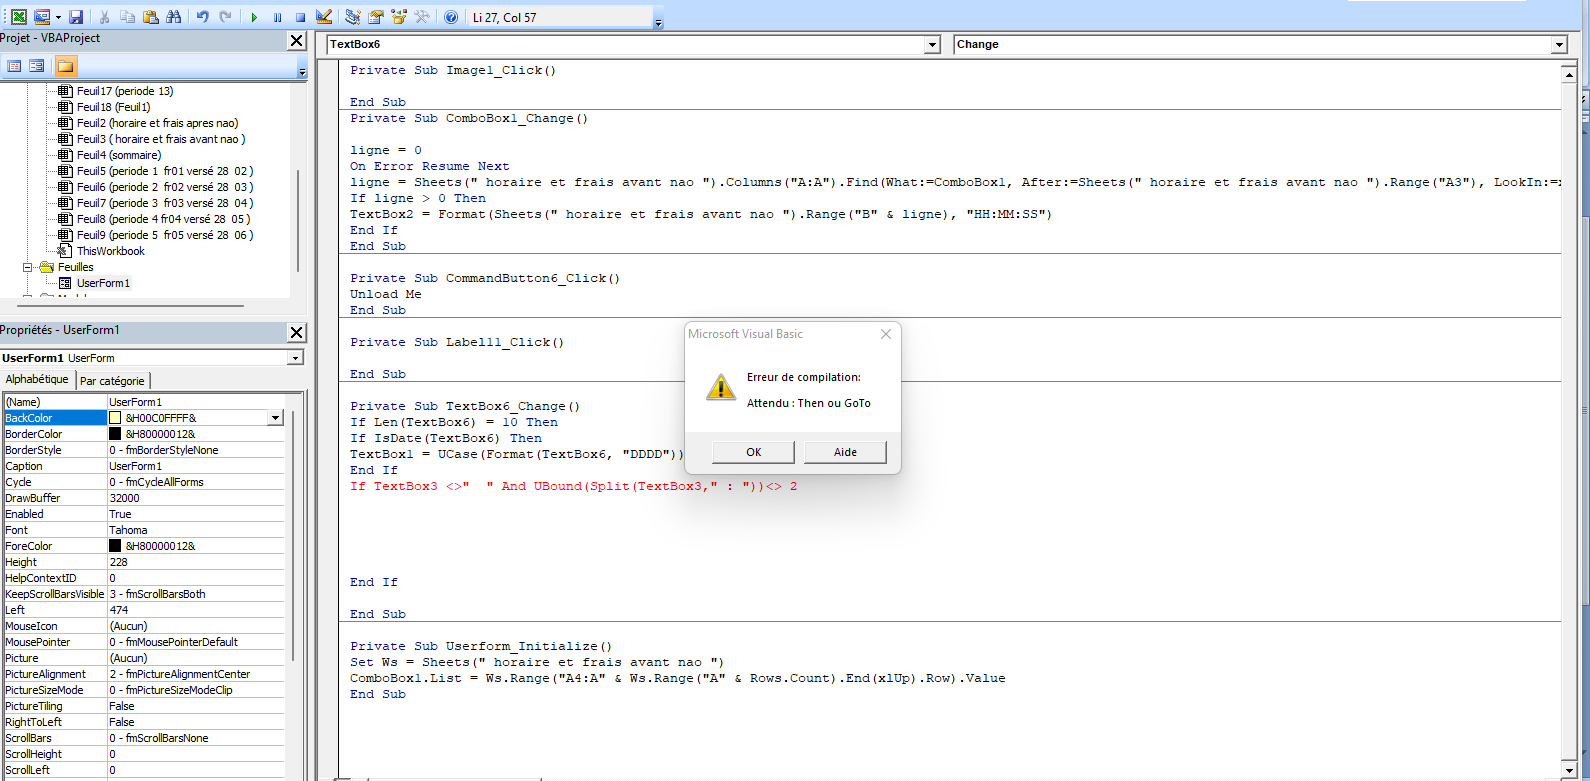Save the VBA project with disk icon
This screenshot has height=781, width=1590.
(x=76, y=17)
